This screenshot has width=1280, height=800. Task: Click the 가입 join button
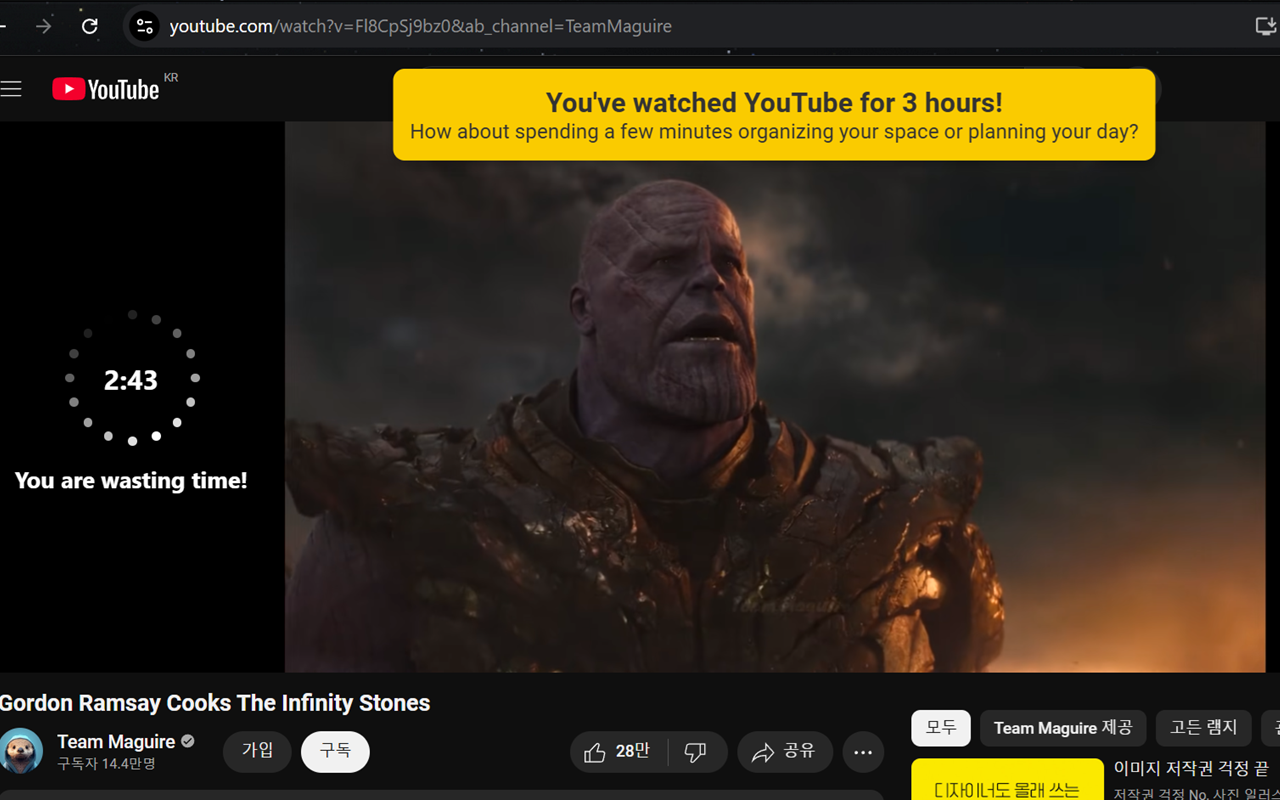[257, 752]
